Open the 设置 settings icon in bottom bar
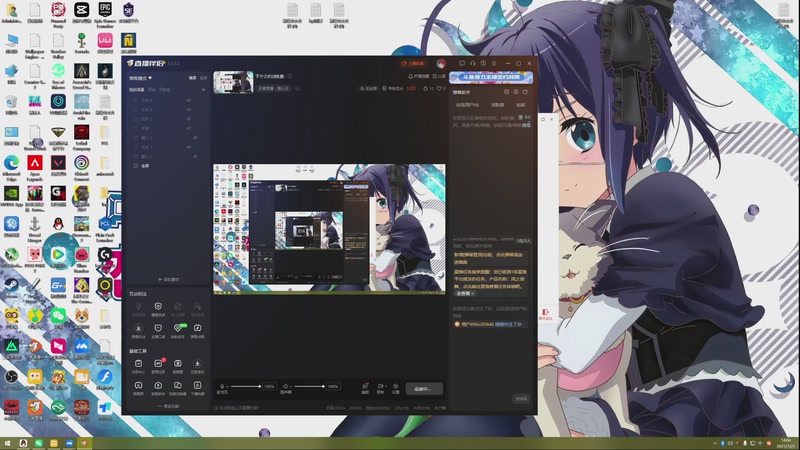 395,388
